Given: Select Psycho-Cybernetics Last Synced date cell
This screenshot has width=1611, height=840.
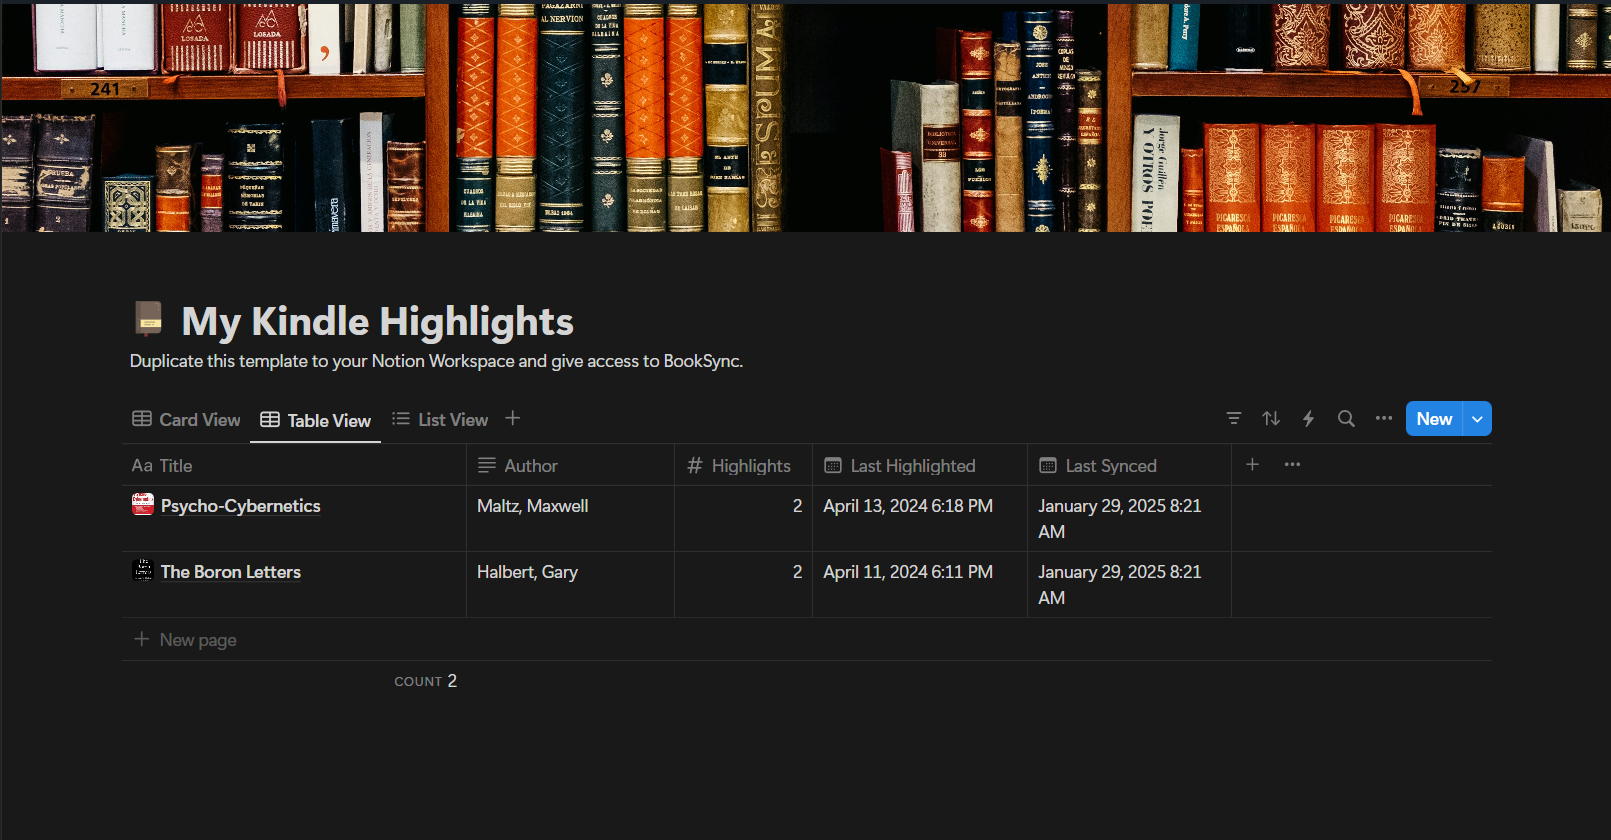Looking at the screenshot, I should [x=1129, y=518].
